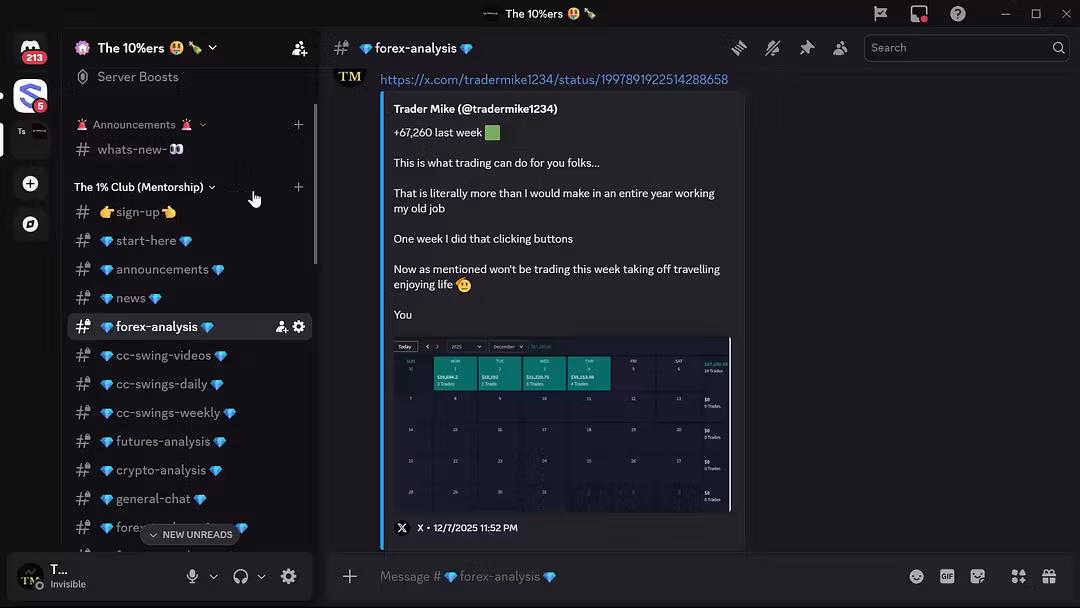Select the general-chat channel
This screenshot has height=608, width=1080.
click(x=152, y=499)
